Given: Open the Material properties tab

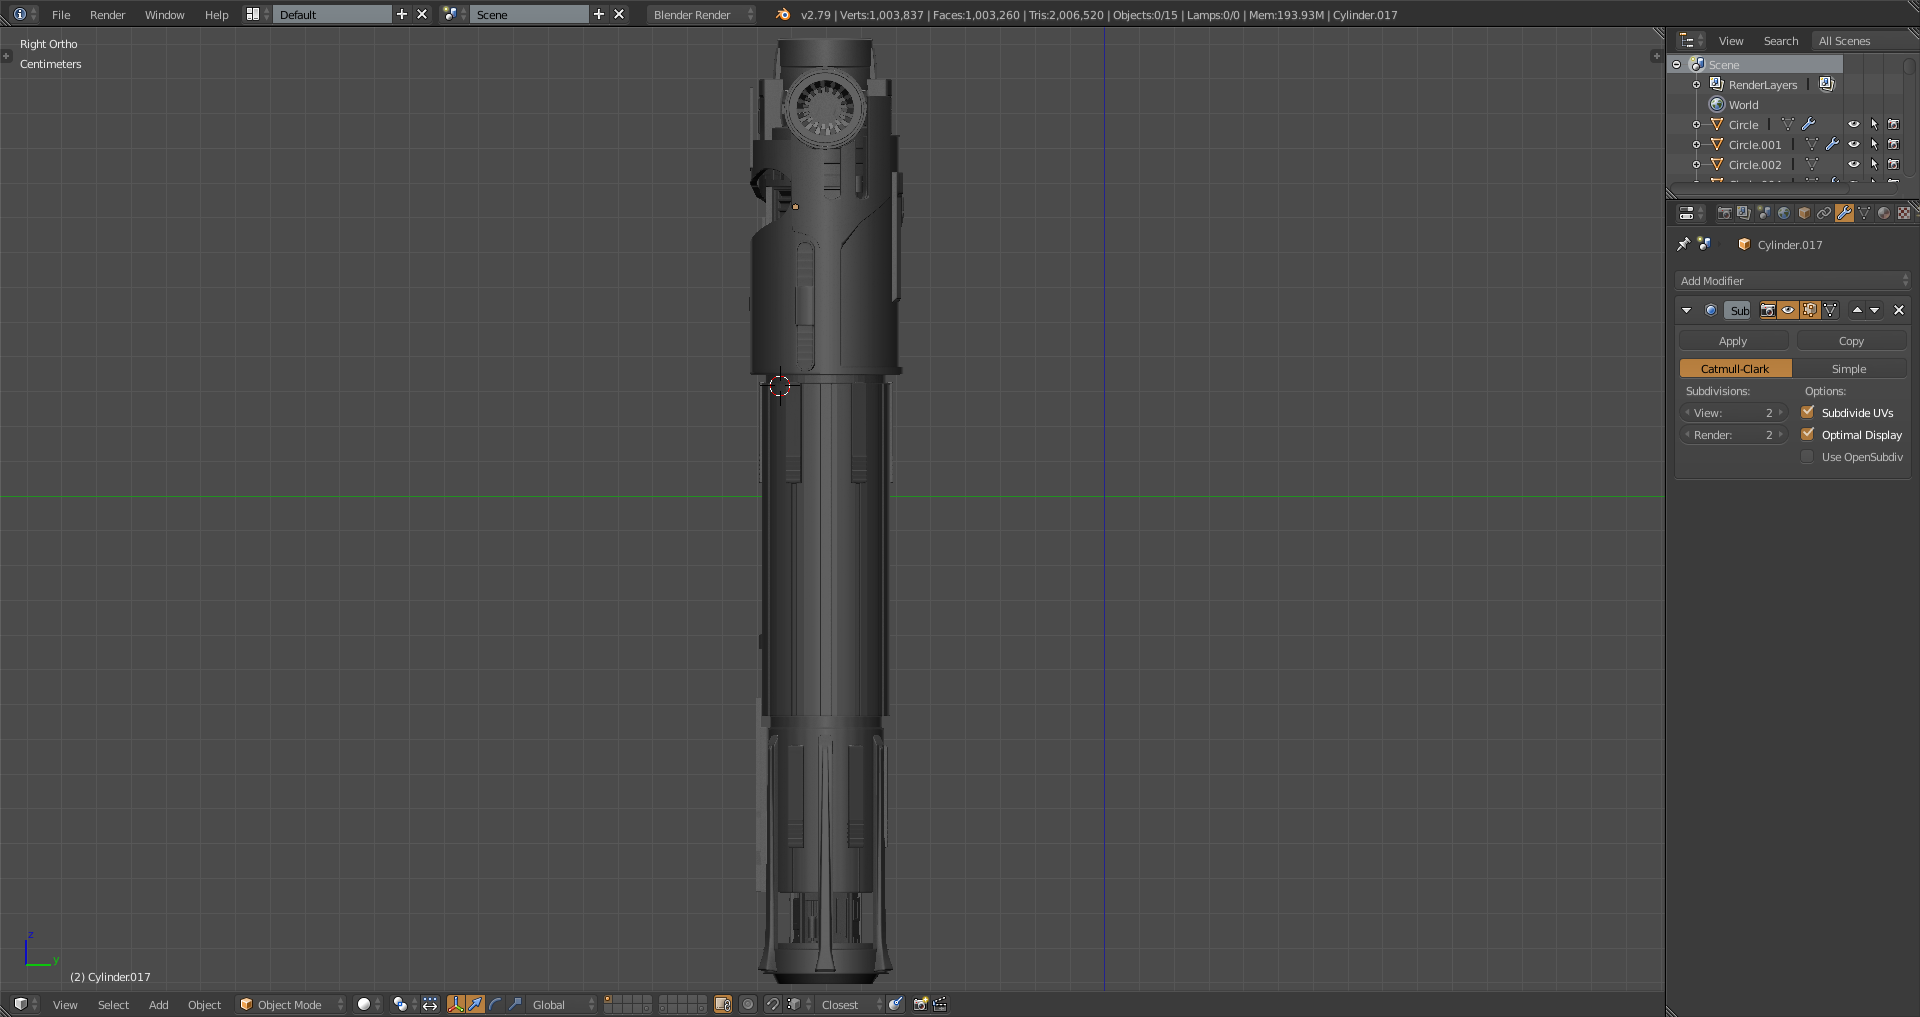Looking at the screenshot, I should tap(1884, 213).
